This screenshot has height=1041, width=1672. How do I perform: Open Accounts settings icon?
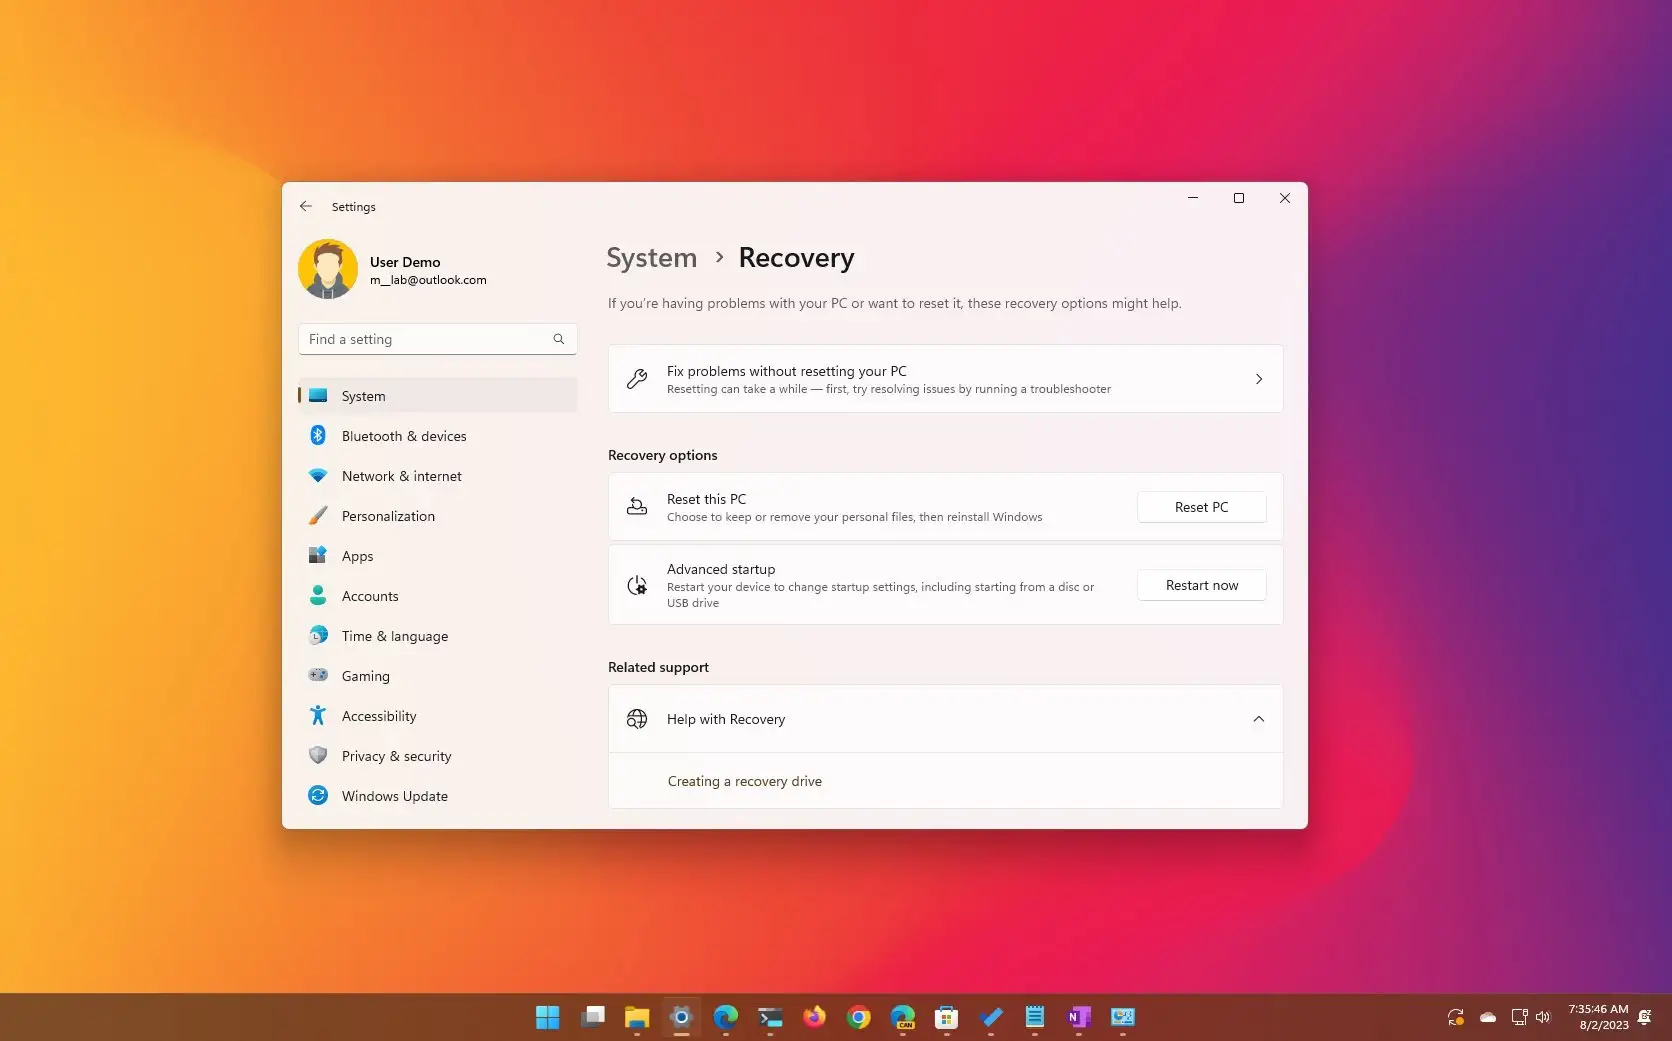[318, 596]
